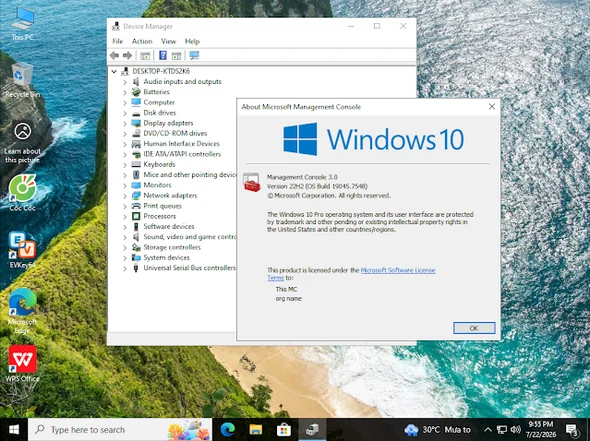Select the Batteries category icon
The width and height of the screenshot is (590, 441).
(x=136, y=92)
